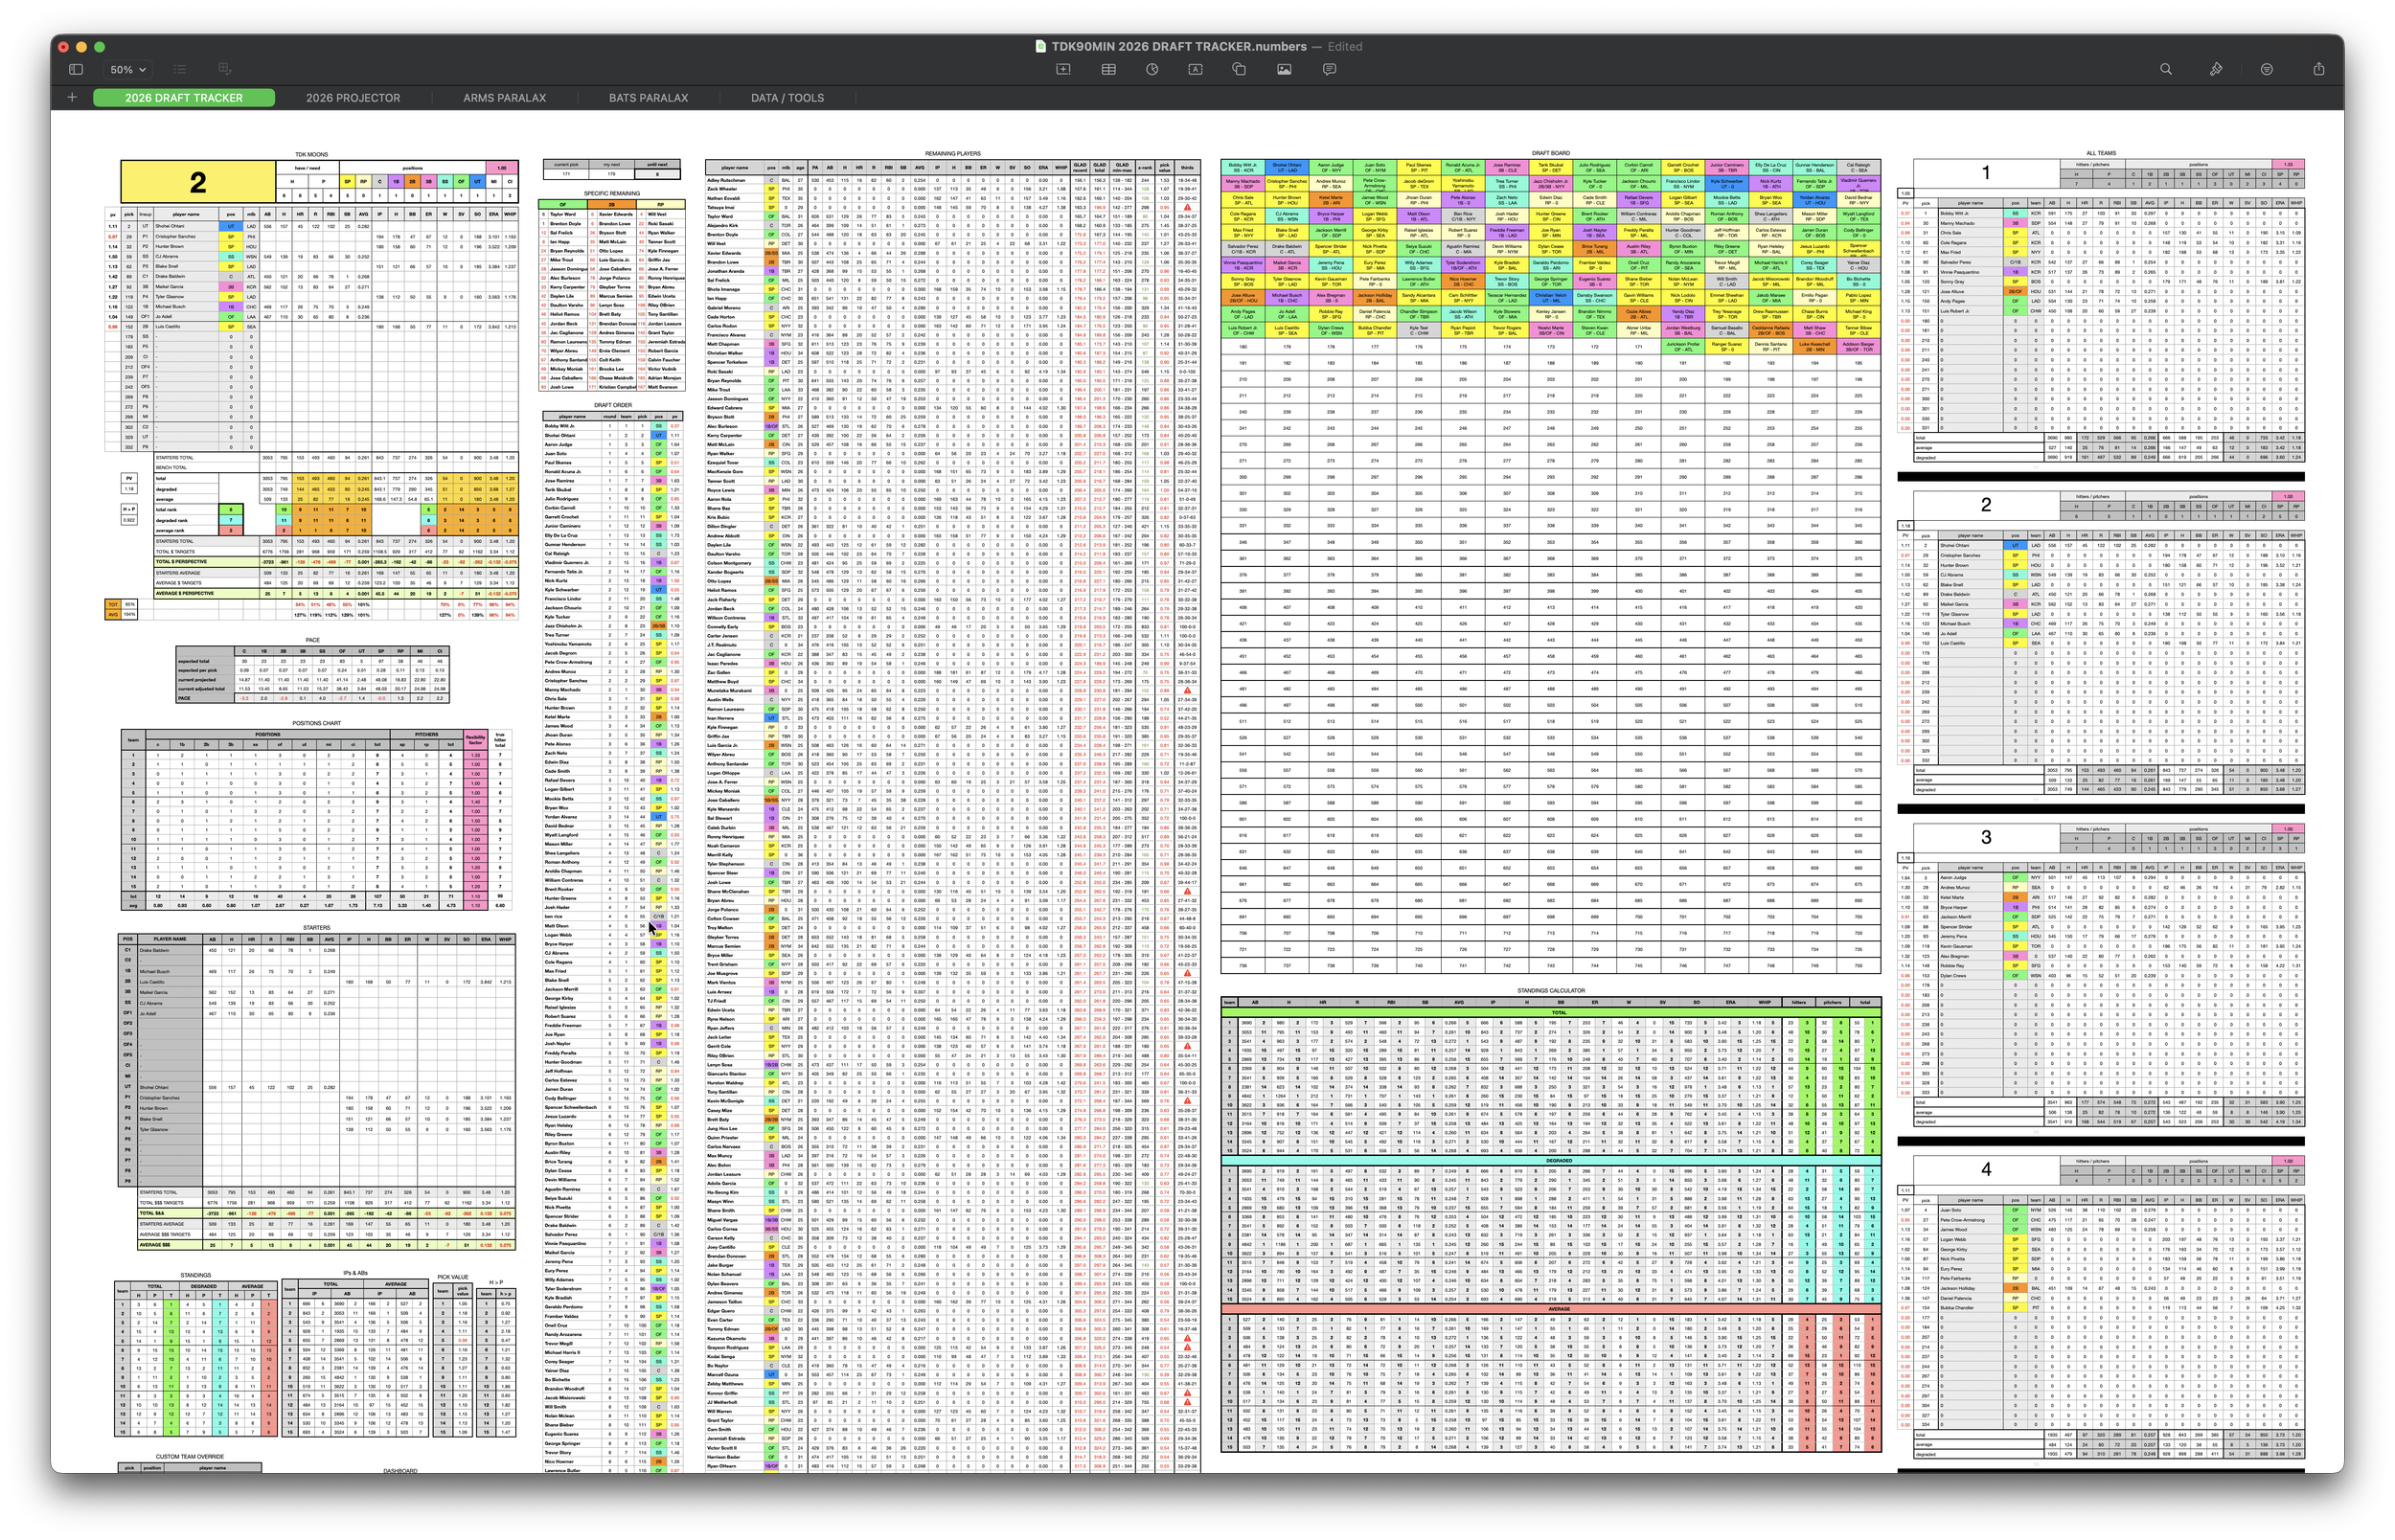The image size is (2395, 1540).
Task: Add a new sheet with the plus button
Action: [71, 97]
